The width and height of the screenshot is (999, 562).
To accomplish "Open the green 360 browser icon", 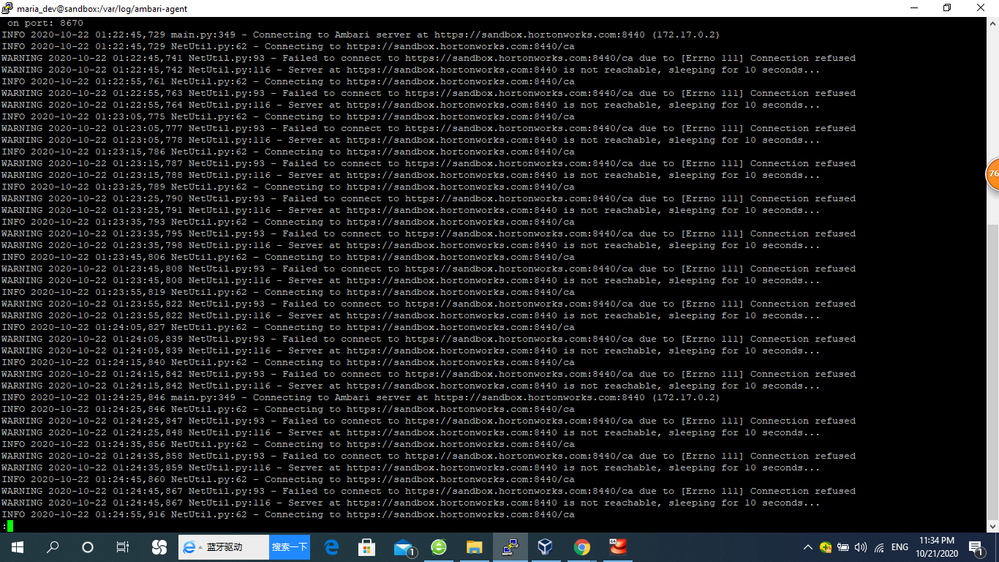I will [439, 547].
